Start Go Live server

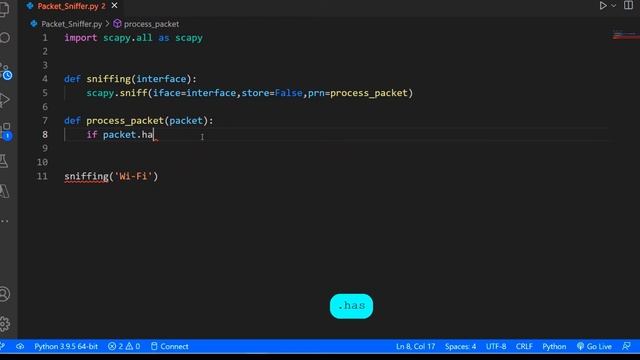594,347
